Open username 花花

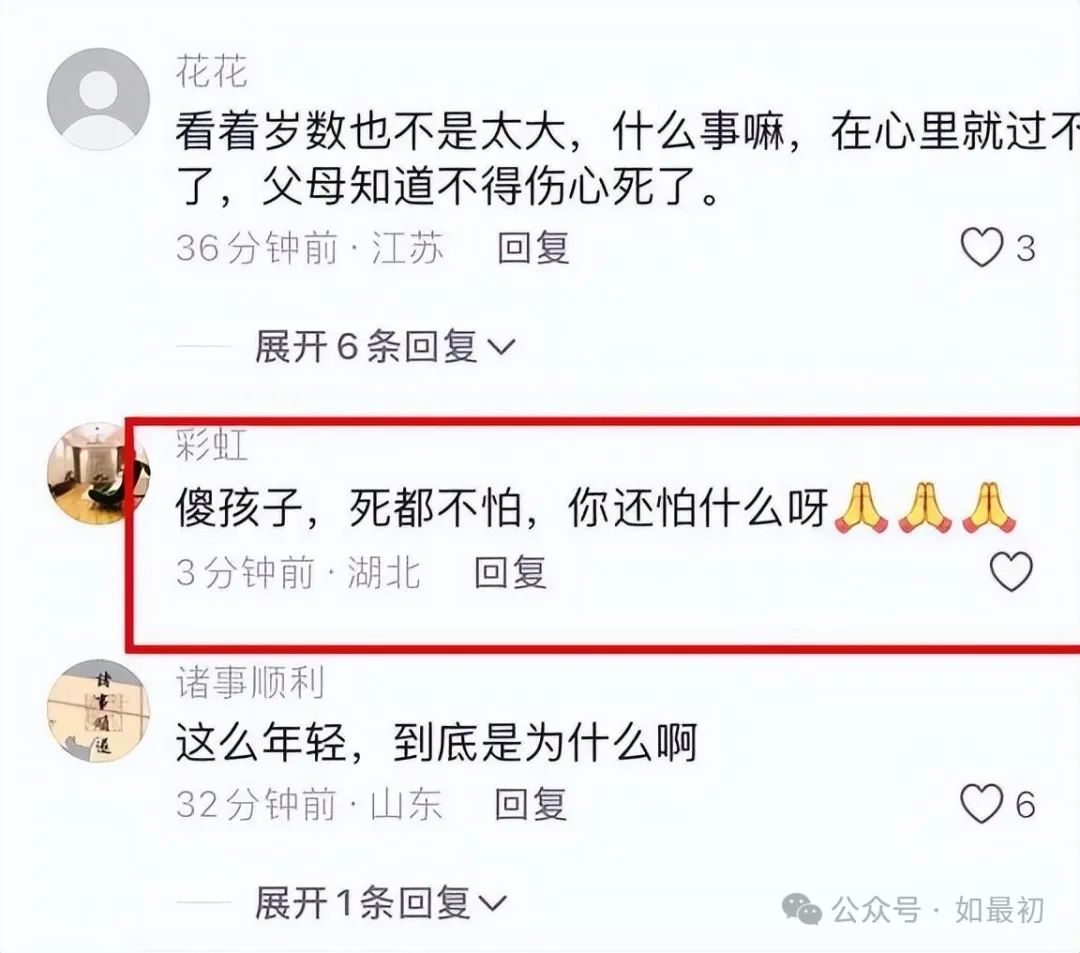click(211, 71)
